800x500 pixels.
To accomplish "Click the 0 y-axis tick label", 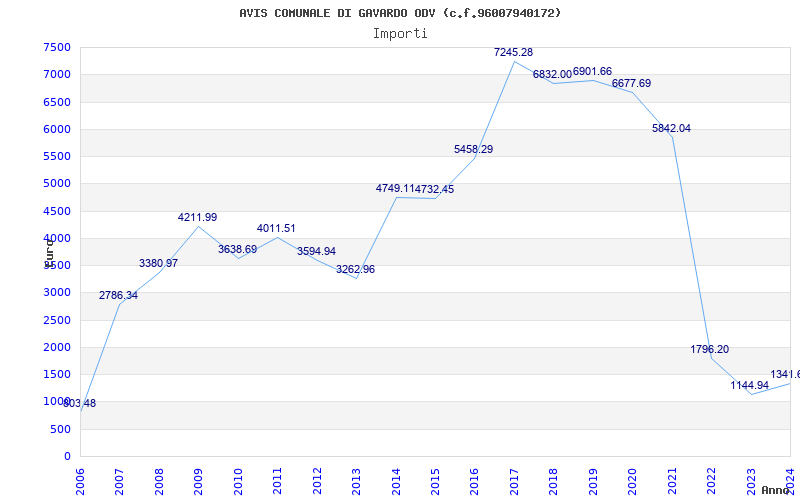I will (x=67, y=457).
